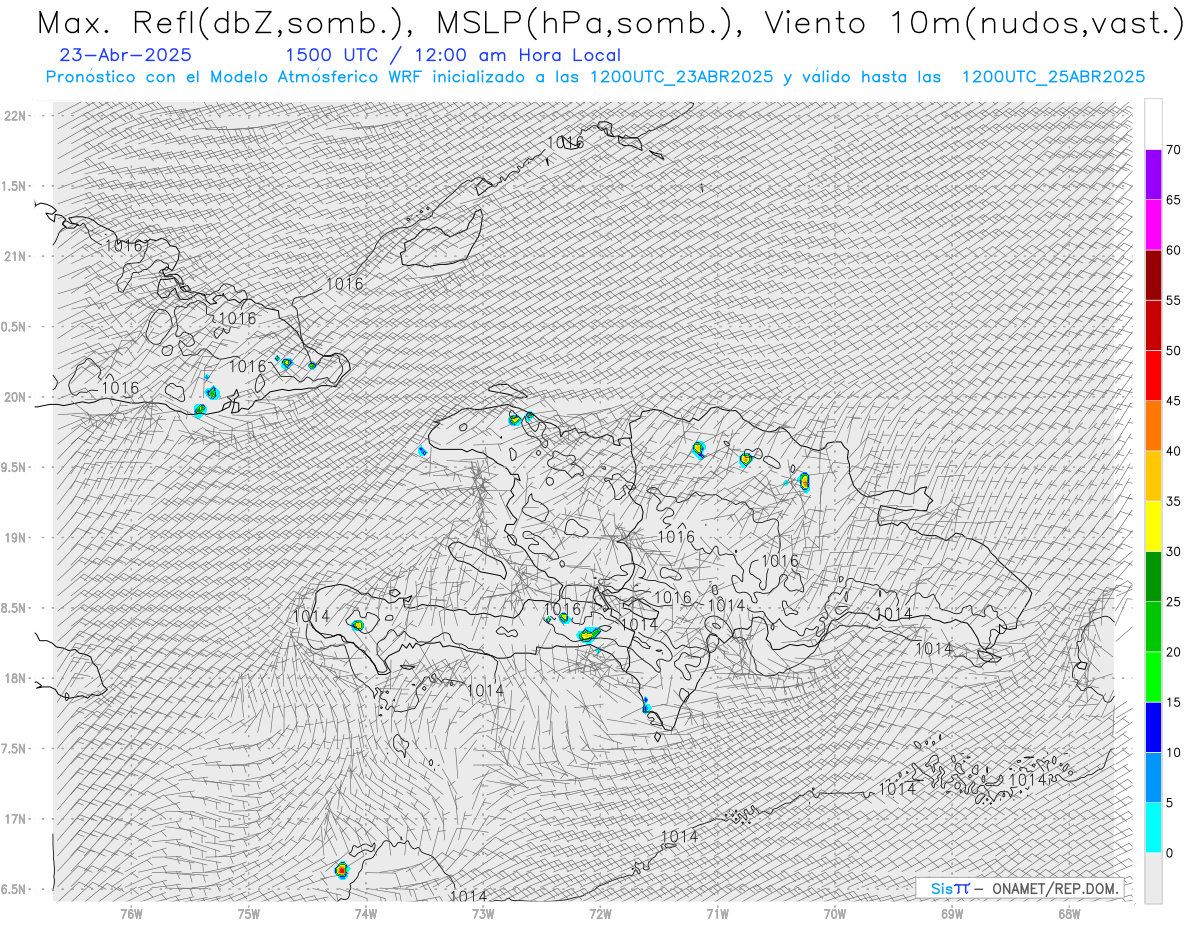Screen dimensions: 1200x927
Task: Click the 71W longitude label
Action: 717,913
